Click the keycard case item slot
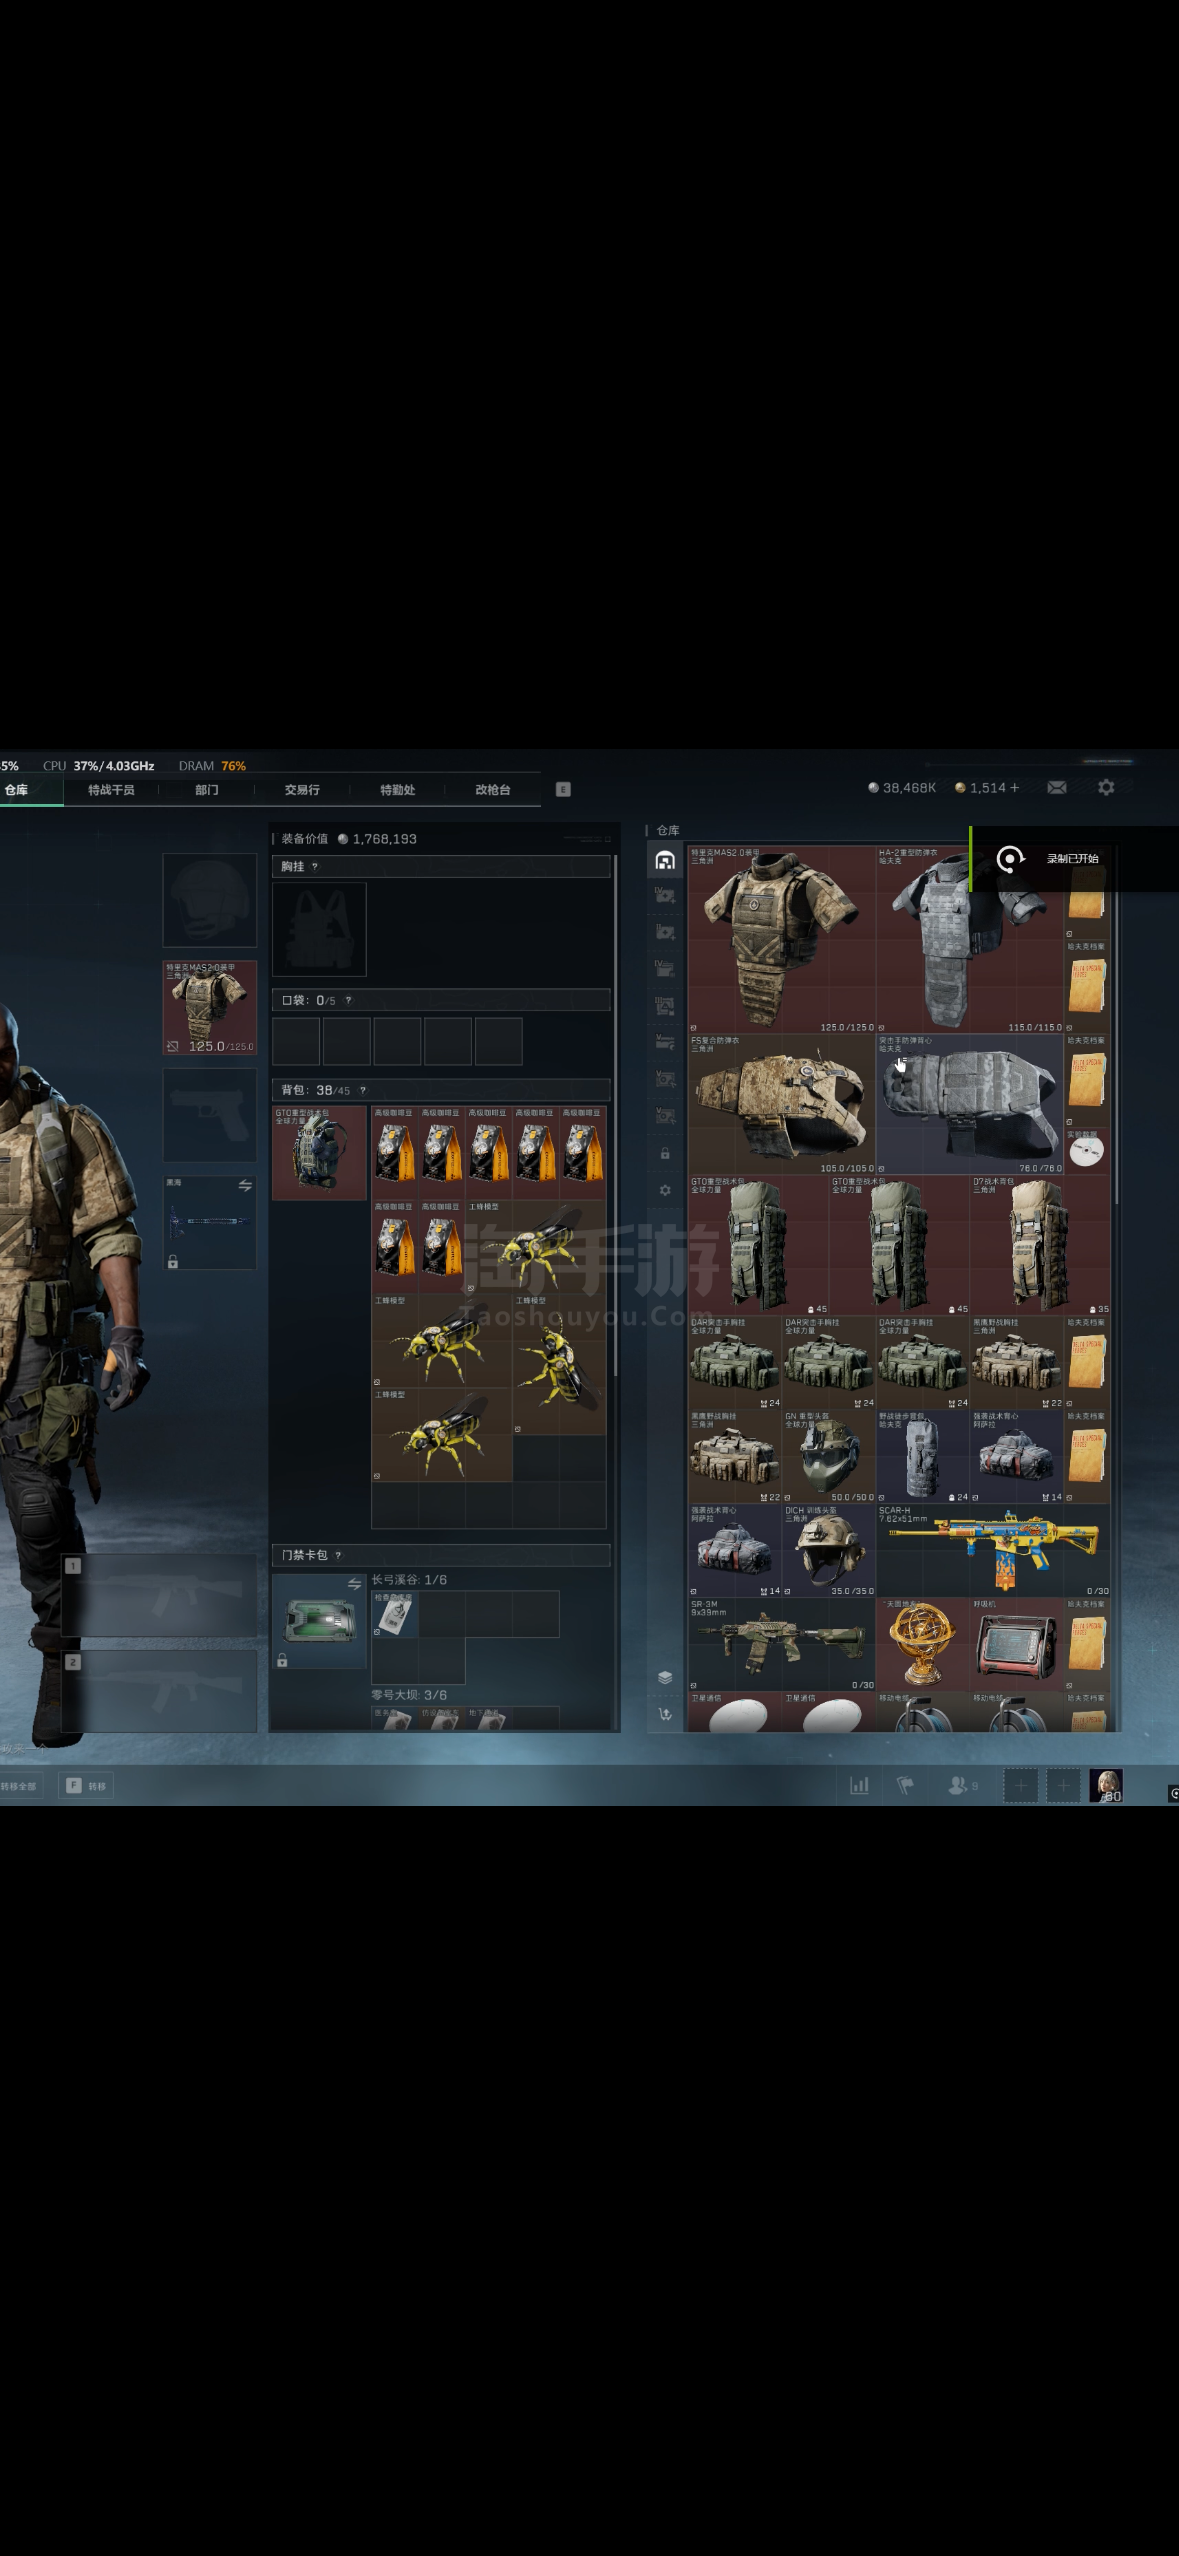Screen dimensions: 1179x2556 tap(319, 1621)
